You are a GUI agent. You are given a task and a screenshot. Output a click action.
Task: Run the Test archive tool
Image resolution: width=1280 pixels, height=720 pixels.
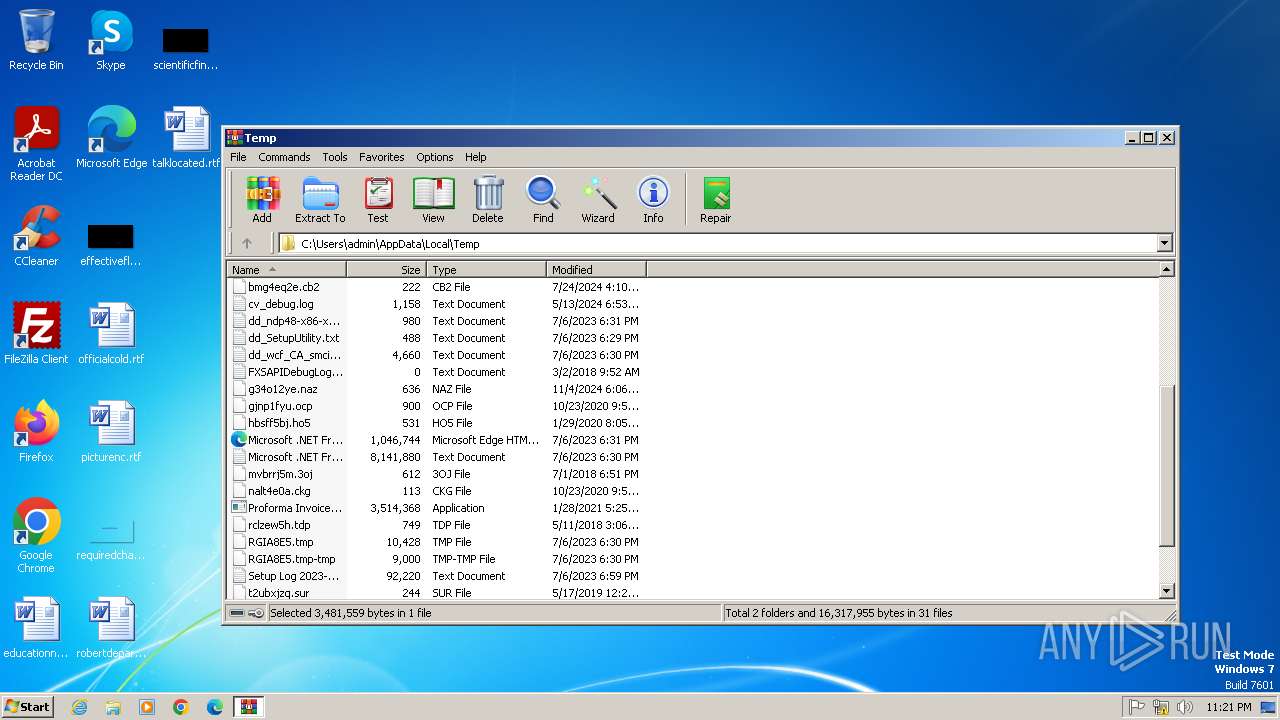pyautogui.click(x=378, y=200)
